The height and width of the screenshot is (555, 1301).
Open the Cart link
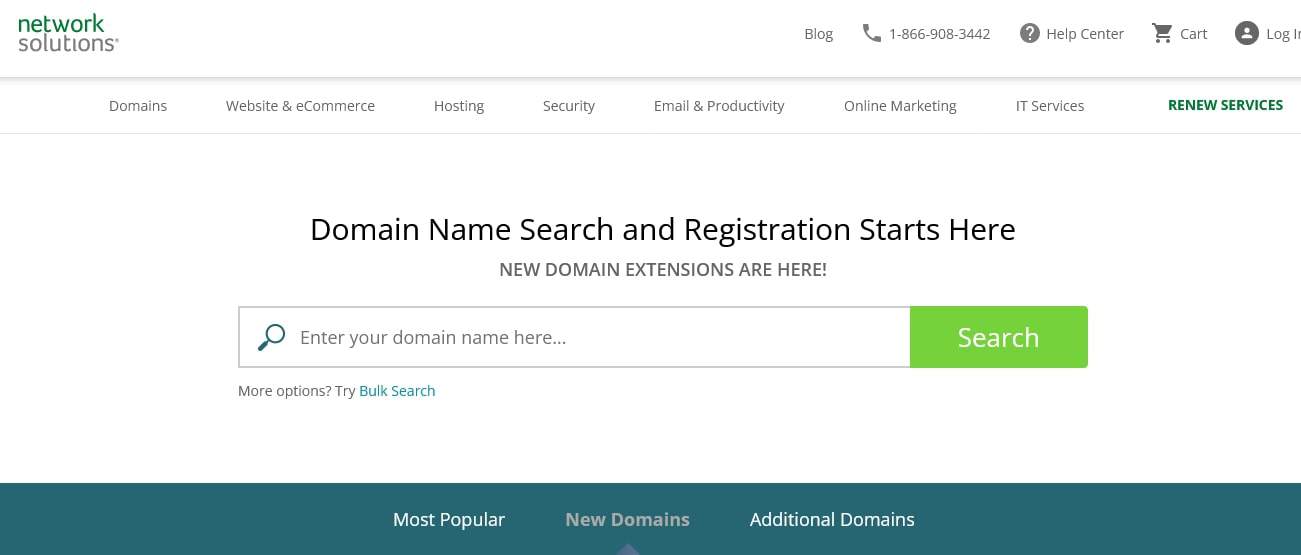1193,34
